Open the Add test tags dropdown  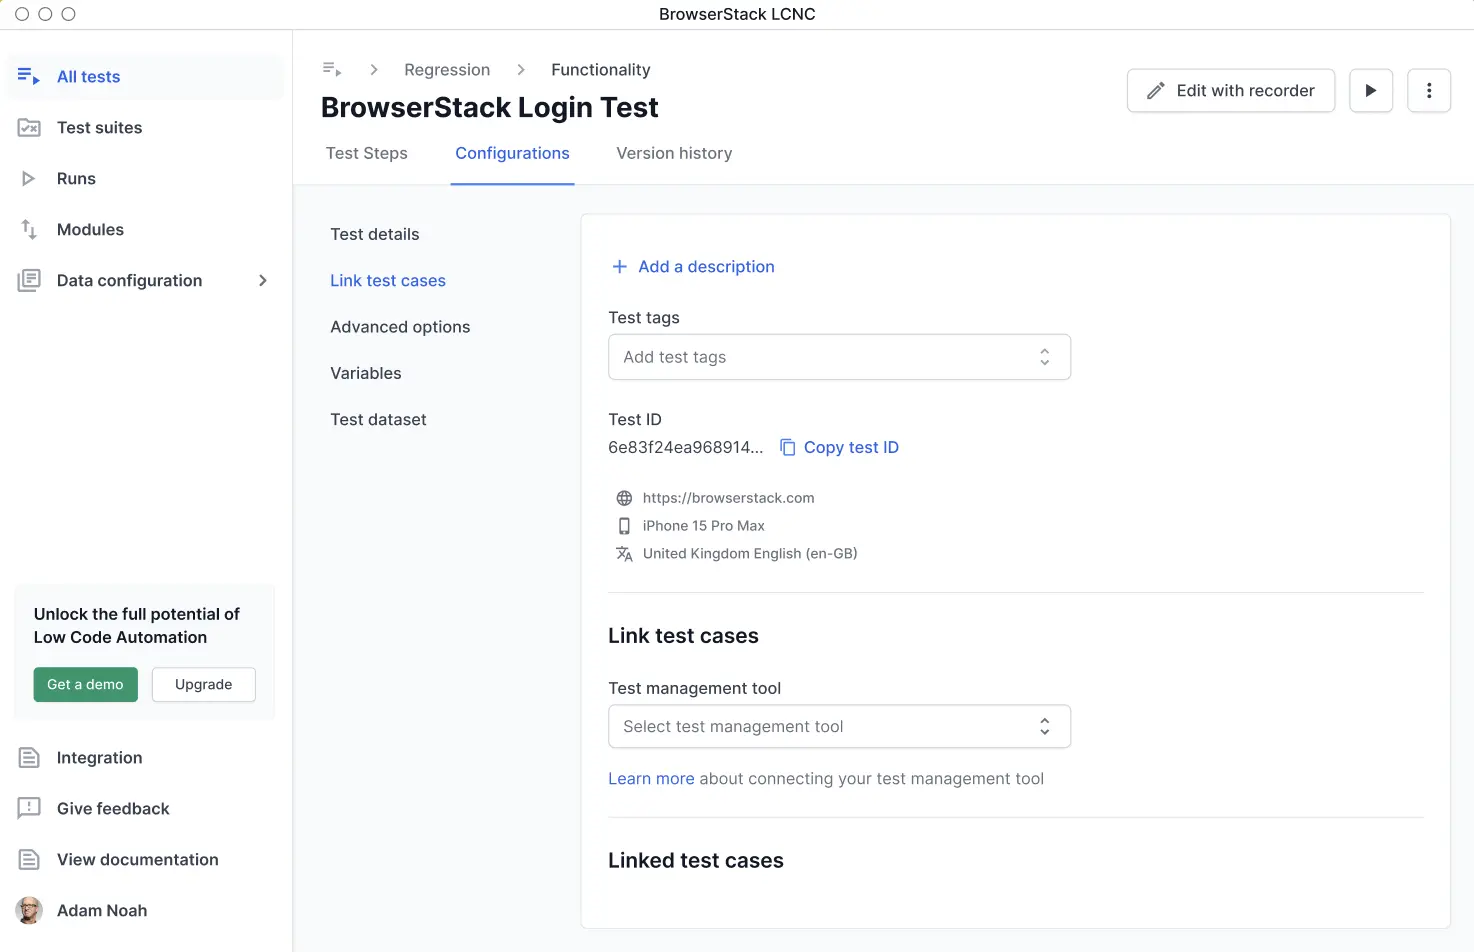(x=839, y=357)
